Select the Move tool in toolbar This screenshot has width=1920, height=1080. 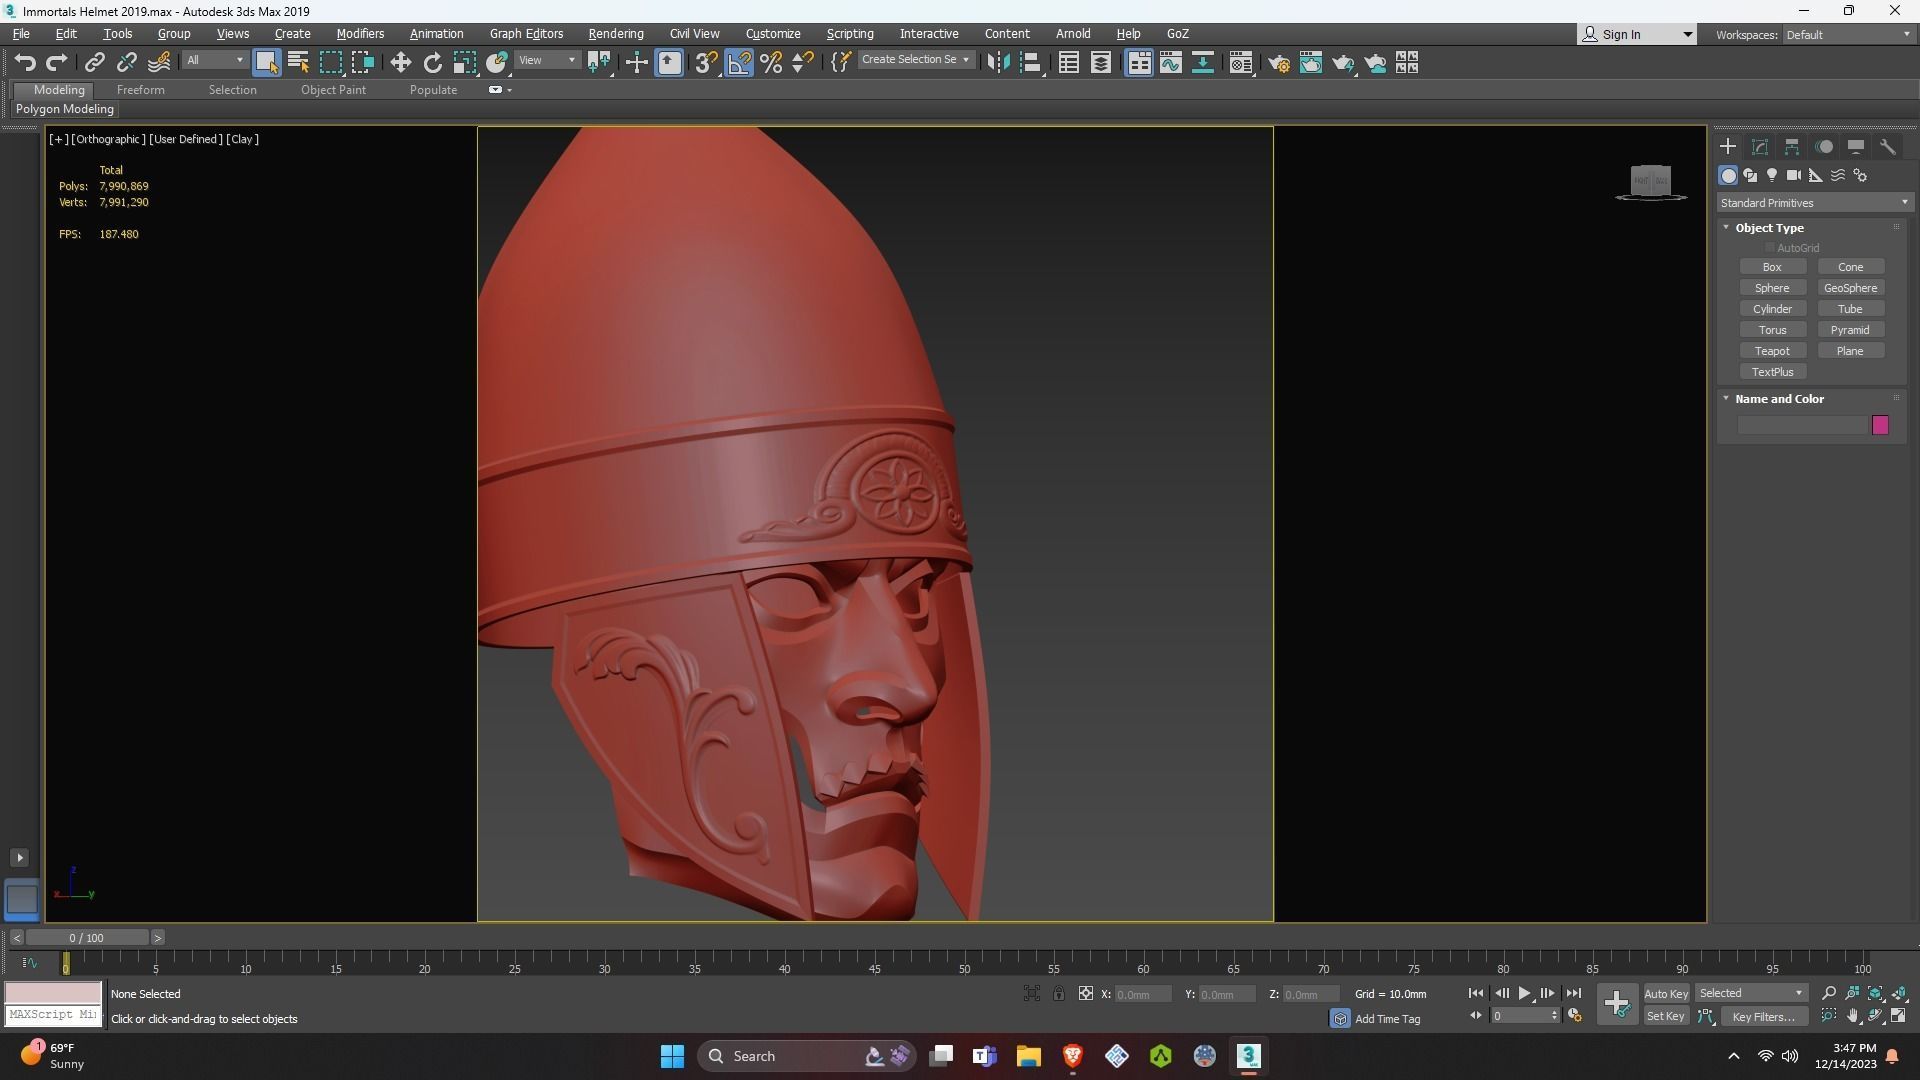[400, 63]
